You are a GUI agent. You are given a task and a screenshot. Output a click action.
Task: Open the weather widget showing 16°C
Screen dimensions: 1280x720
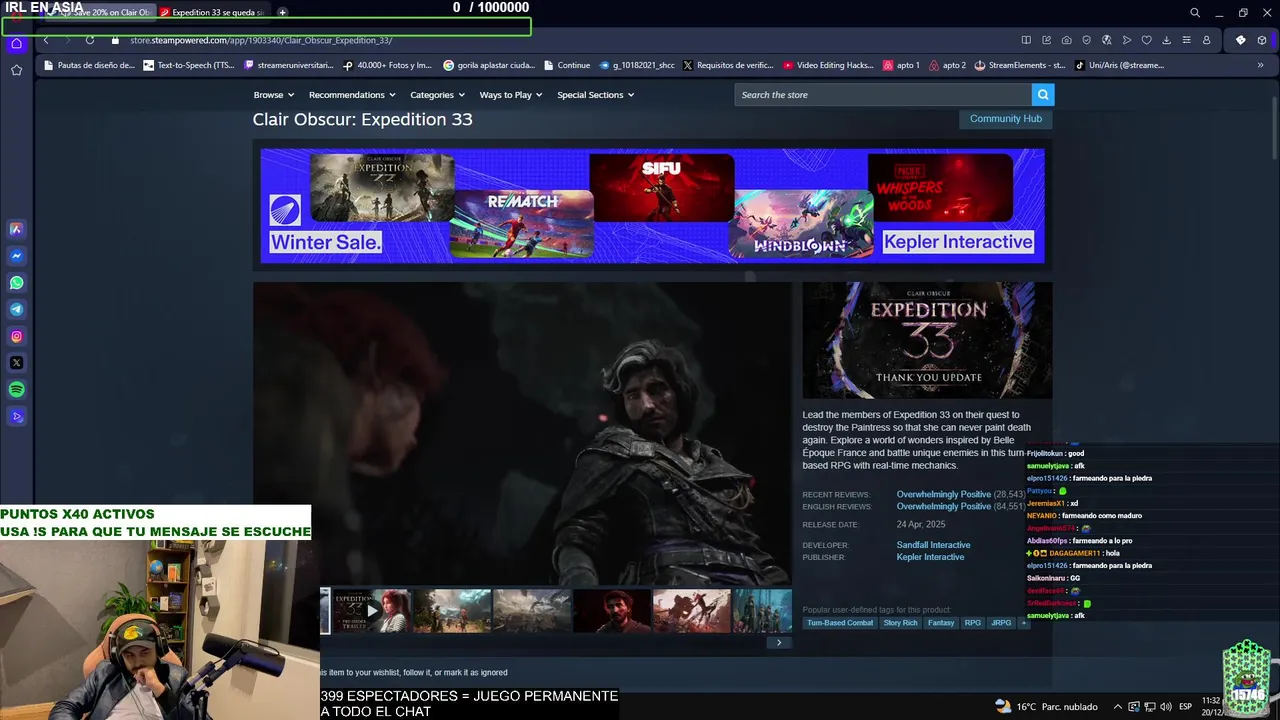coord(1047,706)
